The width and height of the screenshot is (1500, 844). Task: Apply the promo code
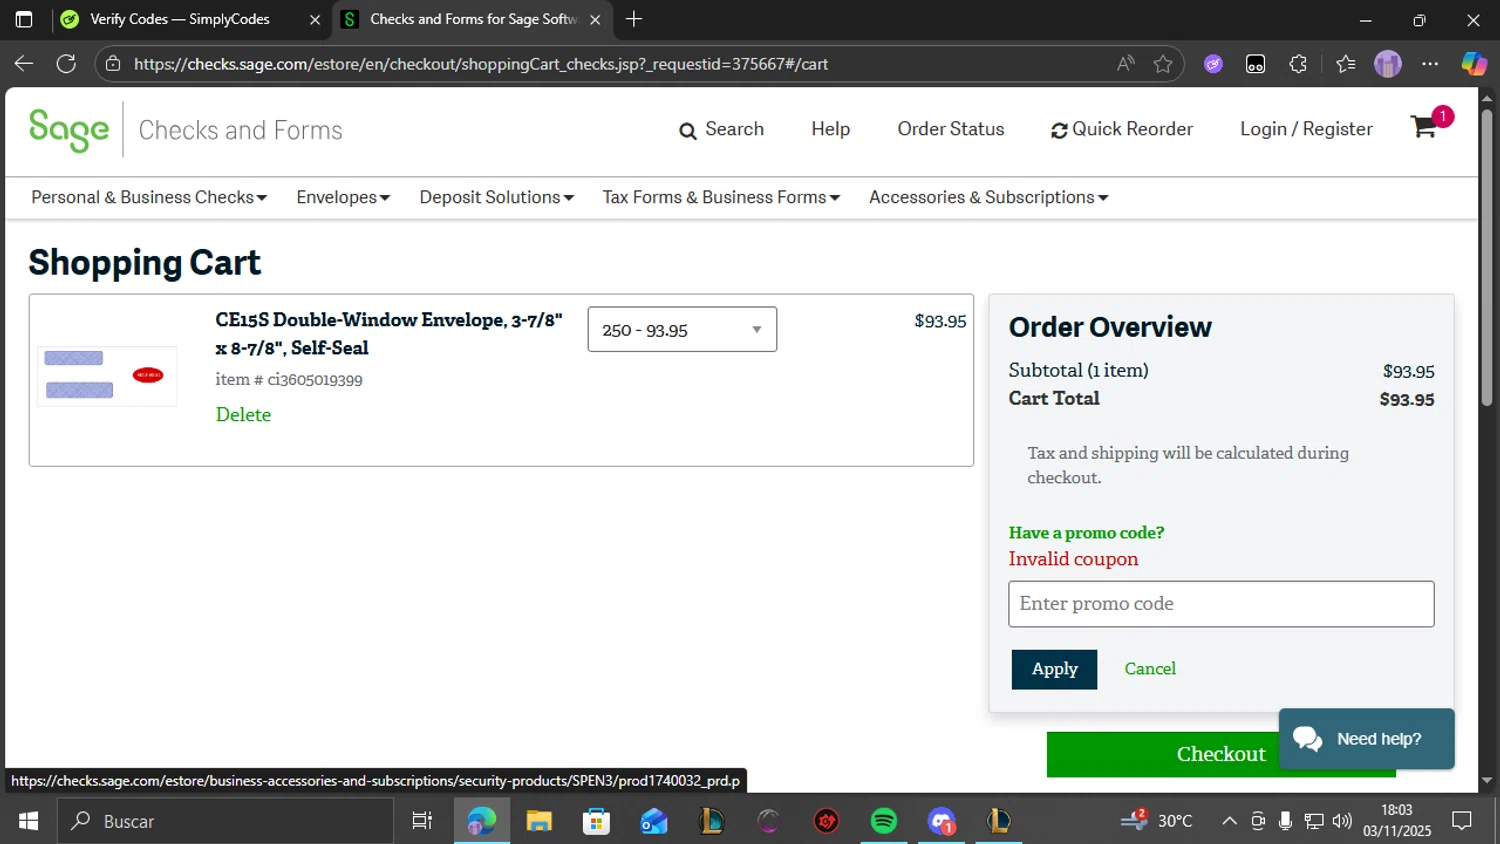[1054, 669]
